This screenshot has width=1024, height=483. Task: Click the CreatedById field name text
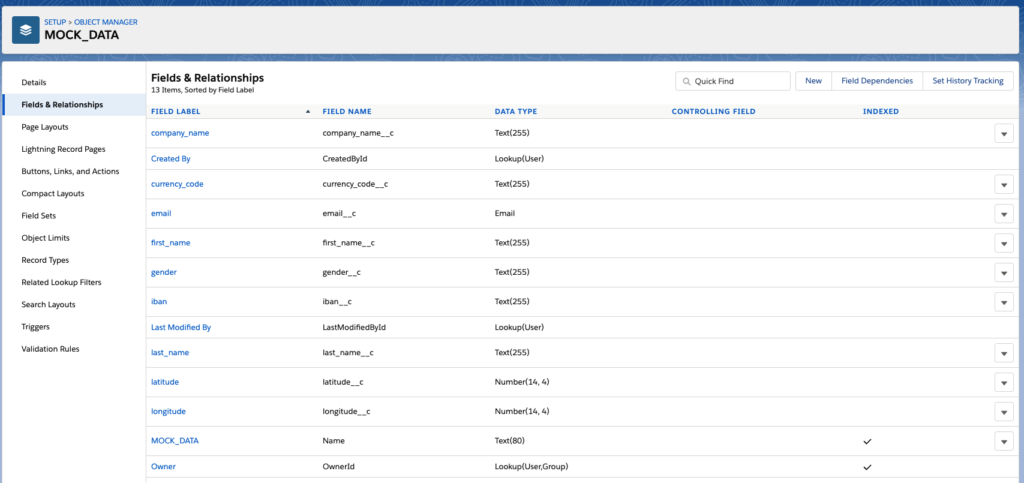pyautogui.click(x=345, y=159)
